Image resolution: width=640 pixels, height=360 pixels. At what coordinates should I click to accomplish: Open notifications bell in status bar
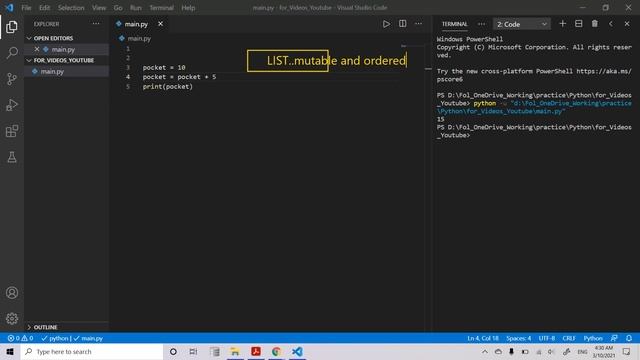tap(629, 338)
